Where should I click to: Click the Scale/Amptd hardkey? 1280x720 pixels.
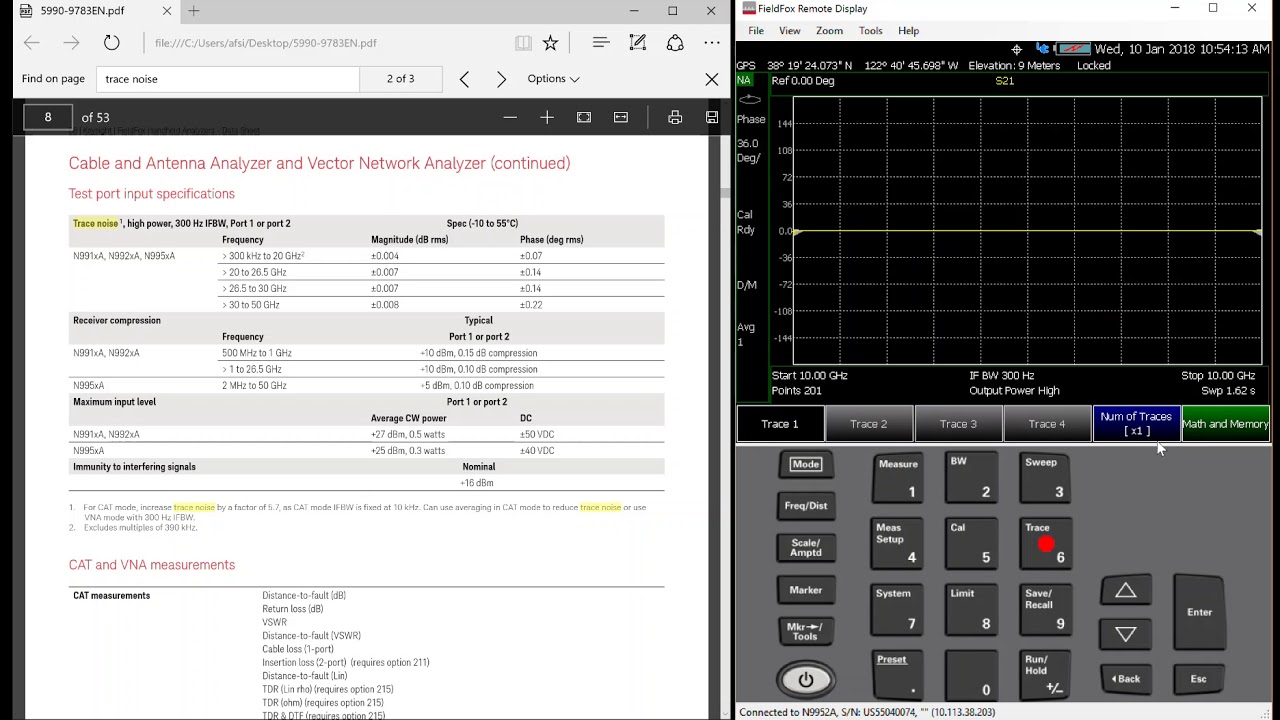(x=805, y=548)
